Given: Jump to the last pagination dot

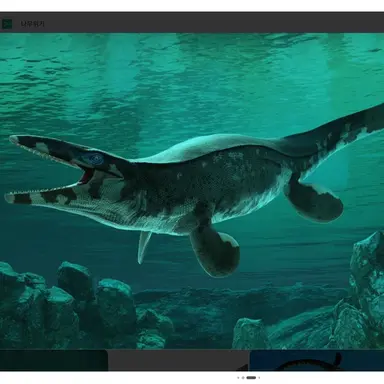Looking at the screenshot, I should [259, 378].
